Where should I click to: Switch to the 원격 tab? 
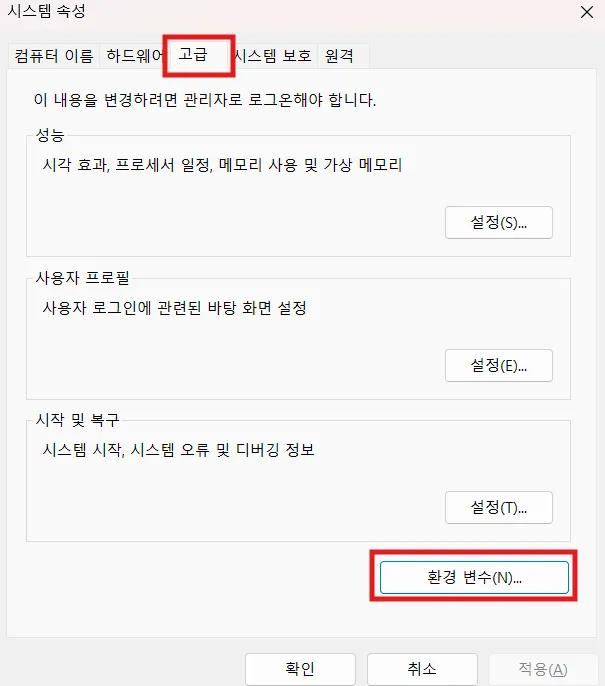(343, 56)
